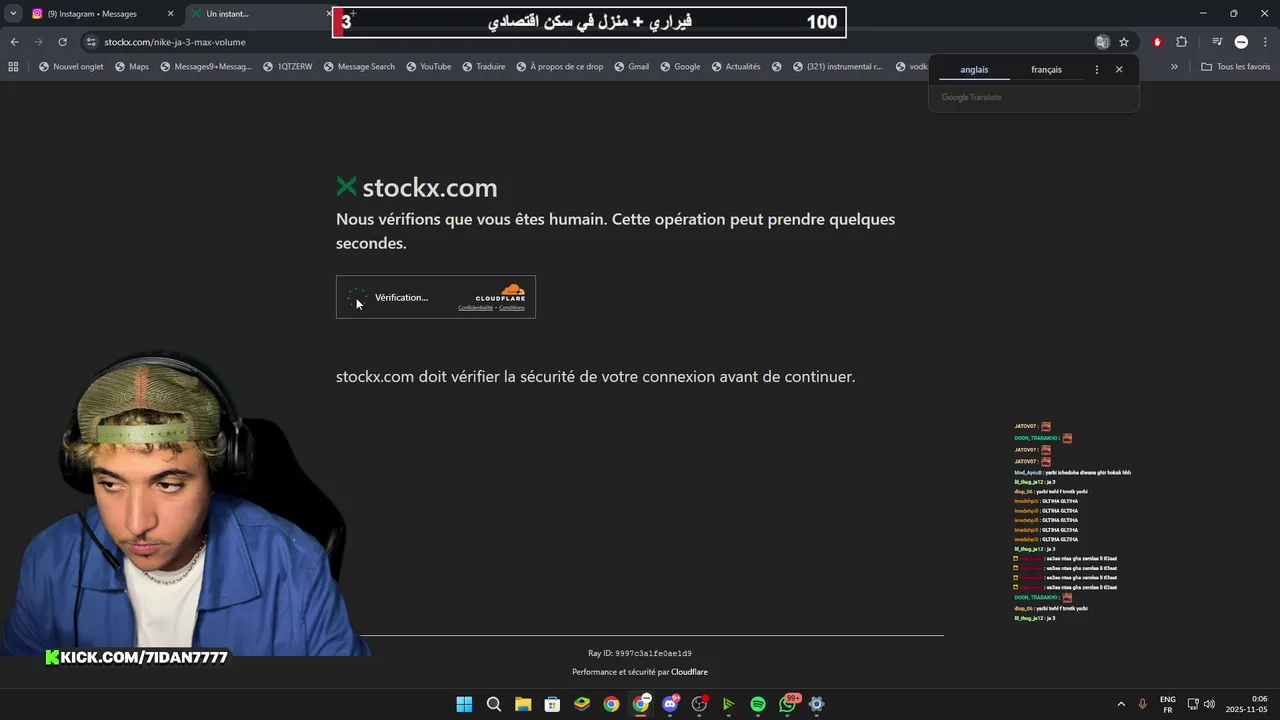
Task: Open the media control icon in toolbar
Action: (x=1217, y=42)
